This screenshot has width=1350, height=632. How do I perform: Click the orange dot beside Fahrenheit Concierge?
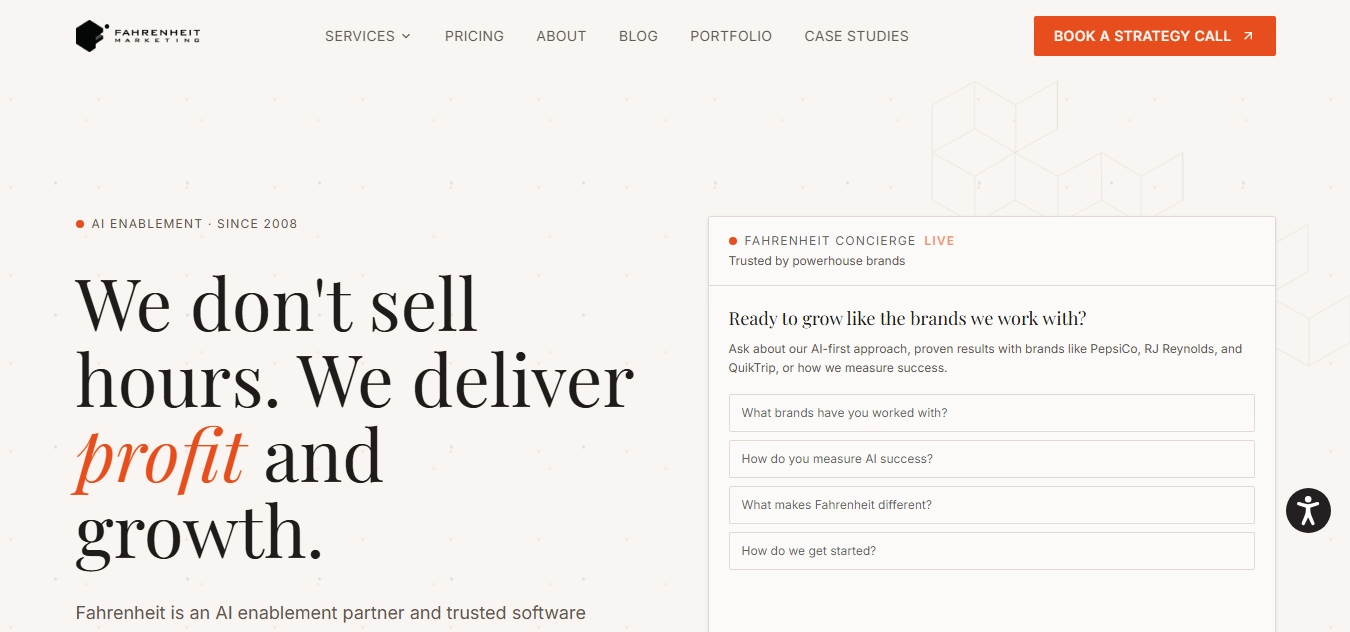(x=733, y=241)
